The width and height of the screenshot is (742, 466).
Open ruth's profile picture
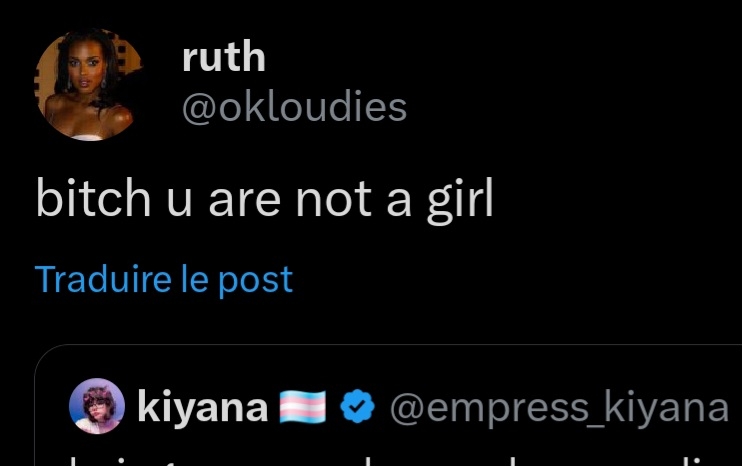[x=87, y=83]
